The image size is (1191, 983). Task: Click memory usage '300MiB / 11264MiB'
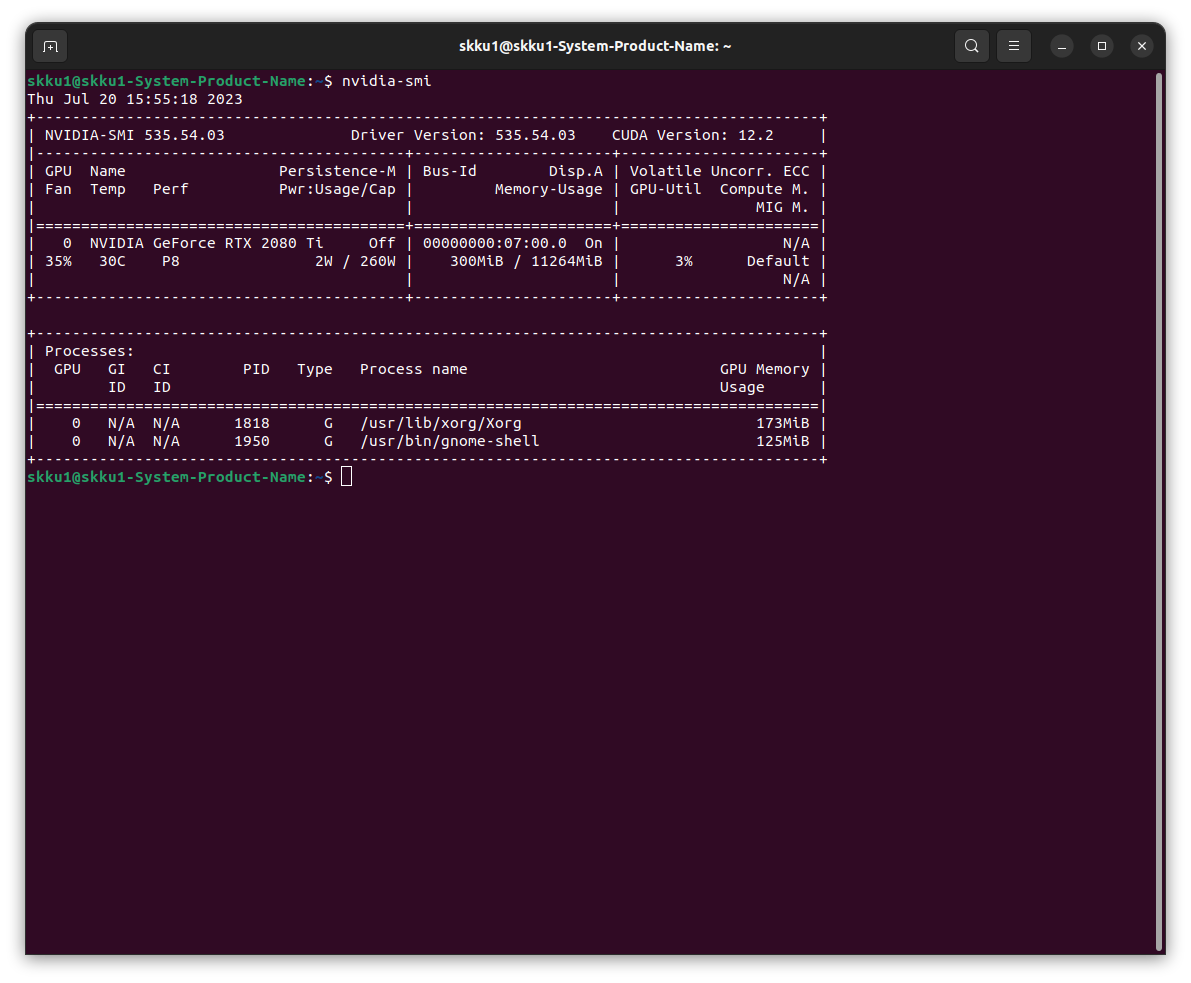coord(526,261)
